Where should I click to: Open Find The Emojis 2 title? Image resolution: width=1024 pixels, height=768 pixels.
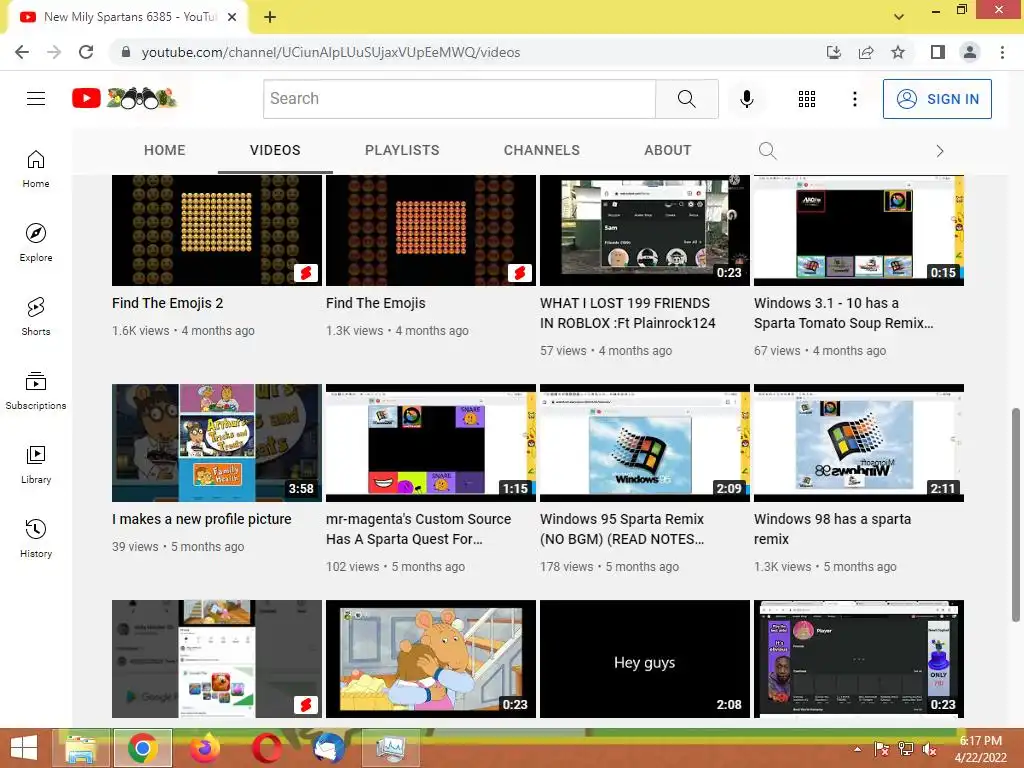click(167, 303)
